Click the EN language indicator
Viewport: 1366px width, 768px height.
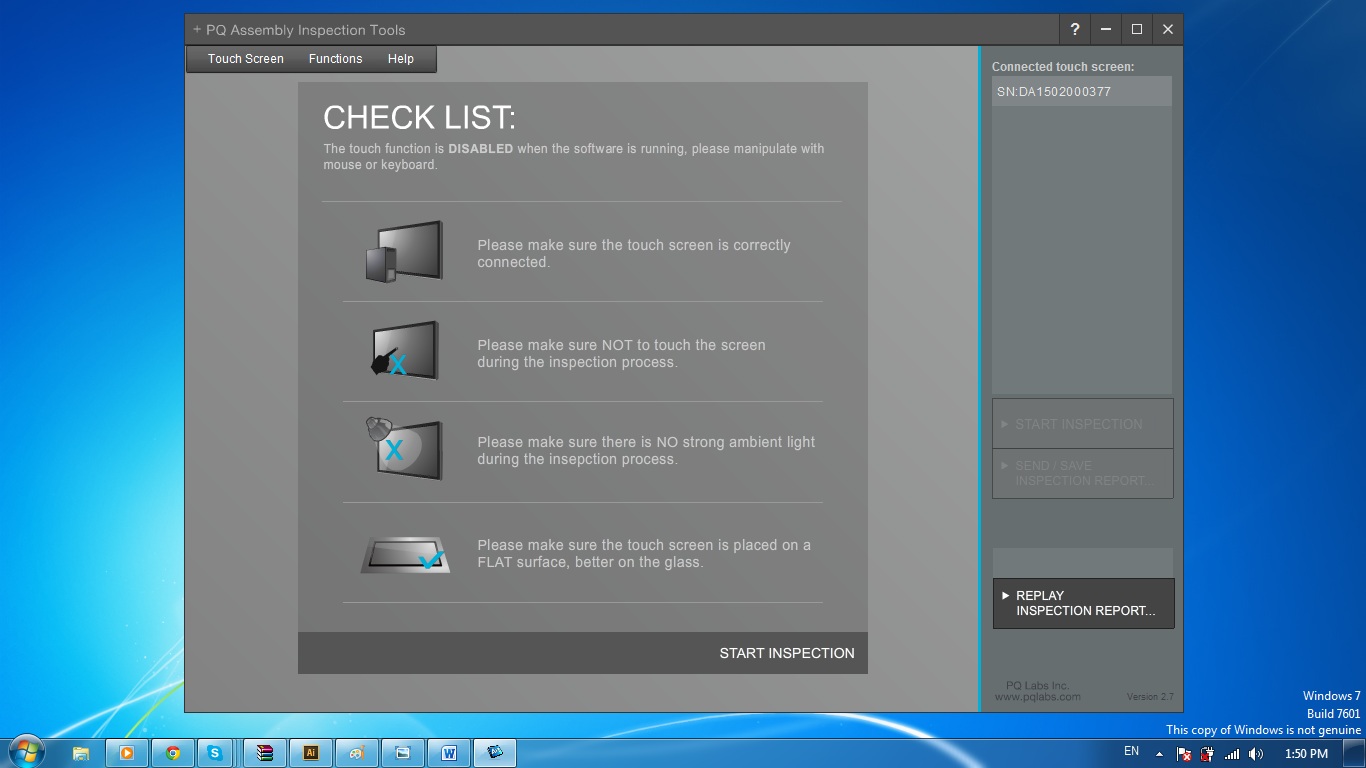tap(1131, 751)
